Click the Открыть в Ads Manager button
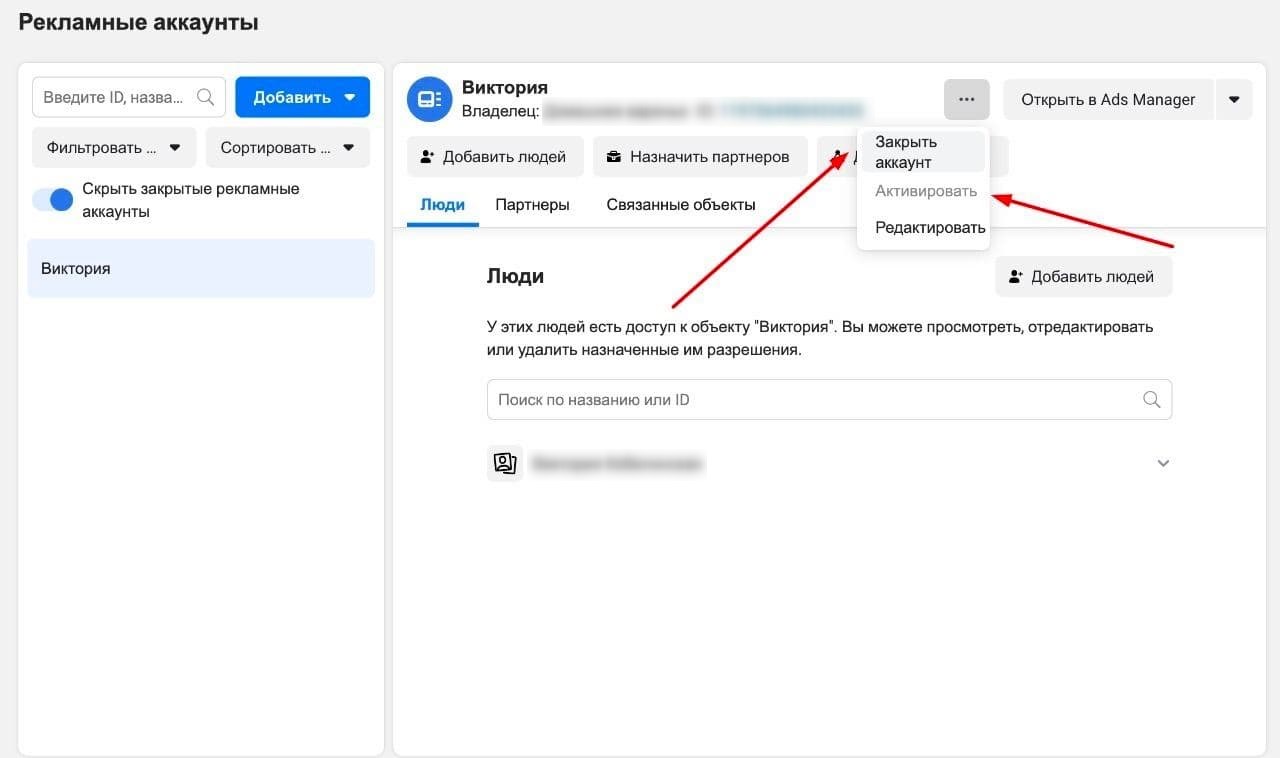The image size is (1280, 758). [1108, 99]
